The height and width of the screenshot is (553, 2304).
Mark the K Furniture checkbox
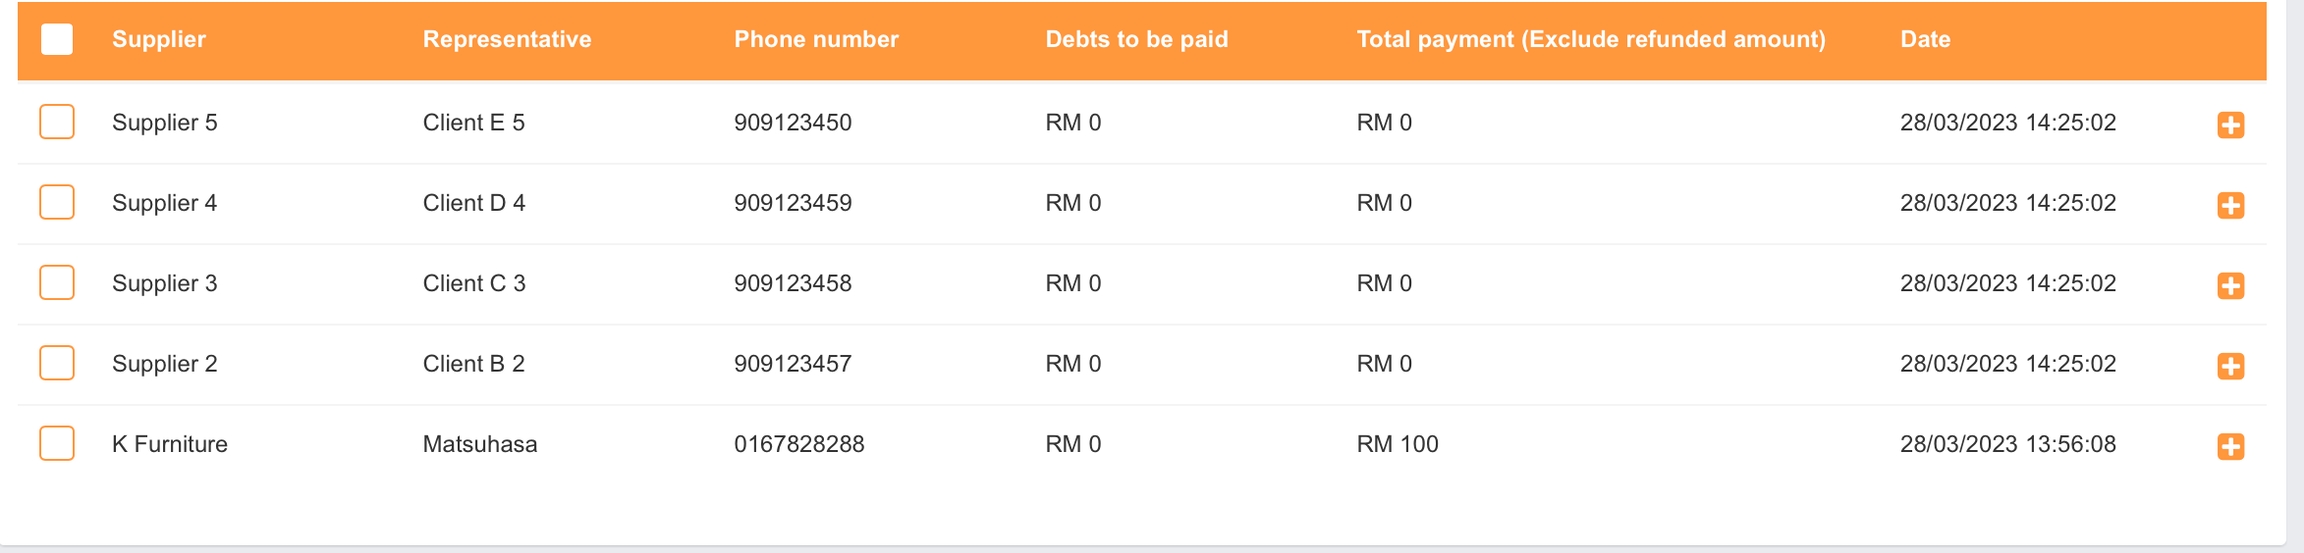click(57, 443)
